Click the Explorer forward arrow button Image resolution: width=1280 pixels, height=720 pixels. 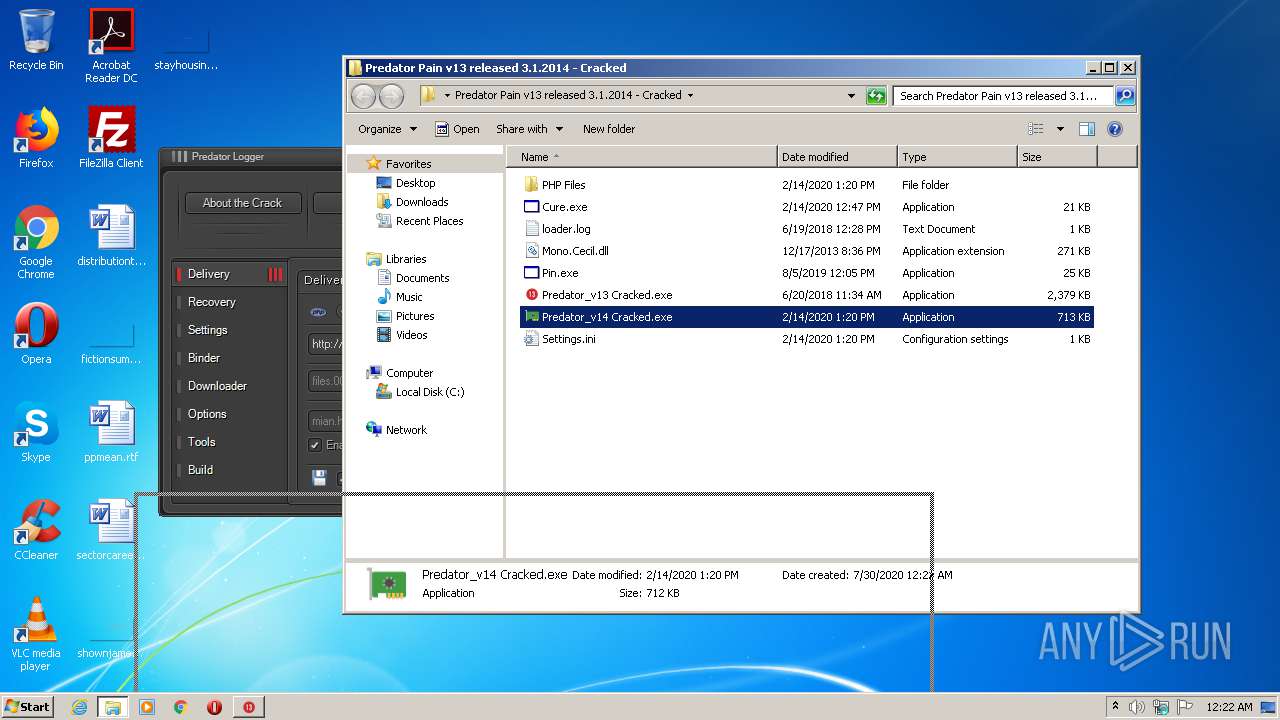(x=391, y=96)
